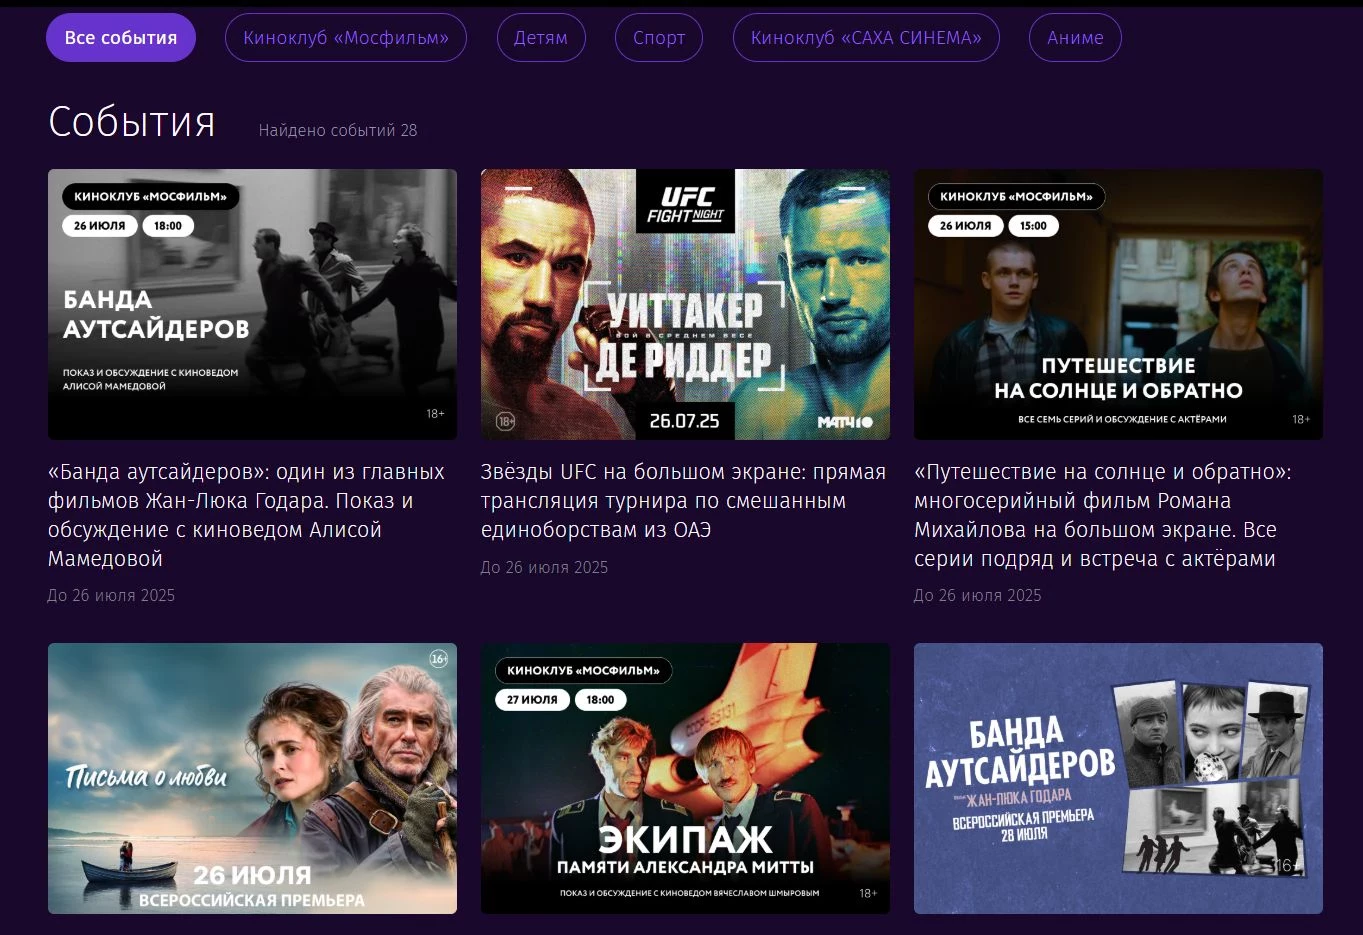Screen dimensions: 1363x935
Task: Click 18:00 time badge on first «Банда аутсайдеров» card
Action: click(168, 226)
